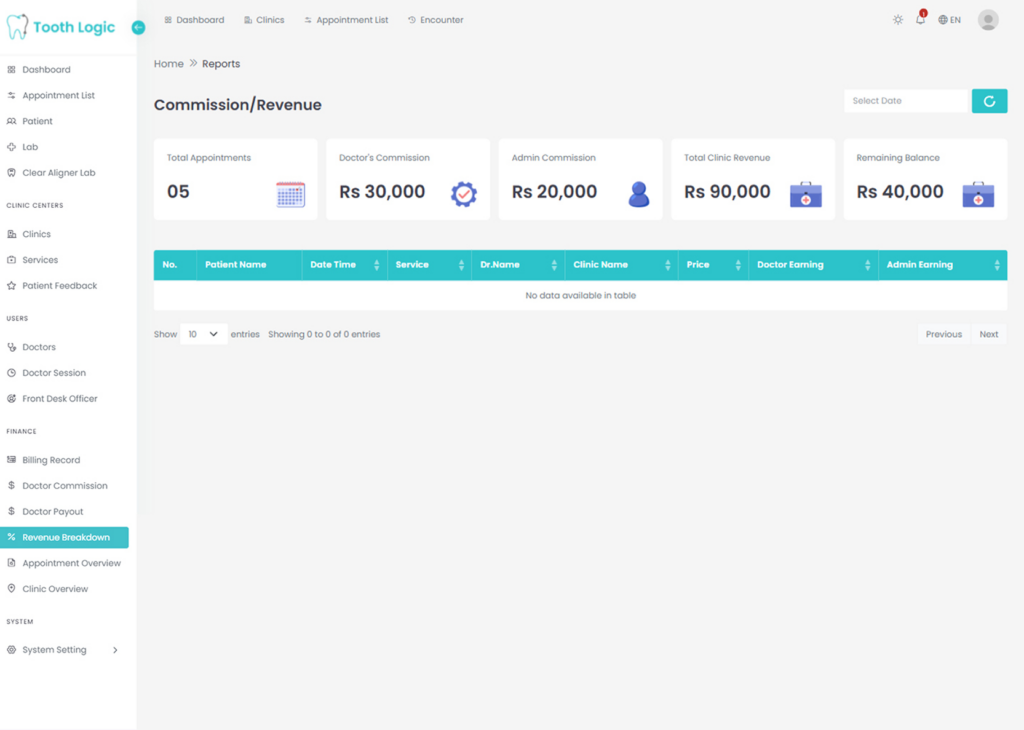
Task: Click the Reports breadcrumb text
Action: pyautogui.click(x=221, y=64)
